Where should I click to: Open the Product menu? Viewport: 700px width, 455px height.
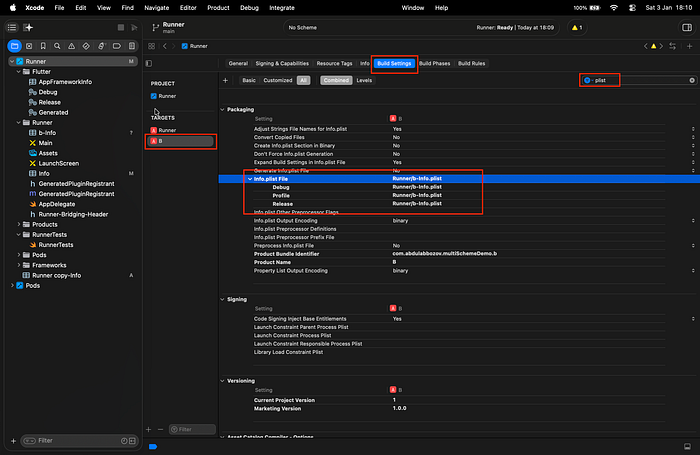[218, 8]
